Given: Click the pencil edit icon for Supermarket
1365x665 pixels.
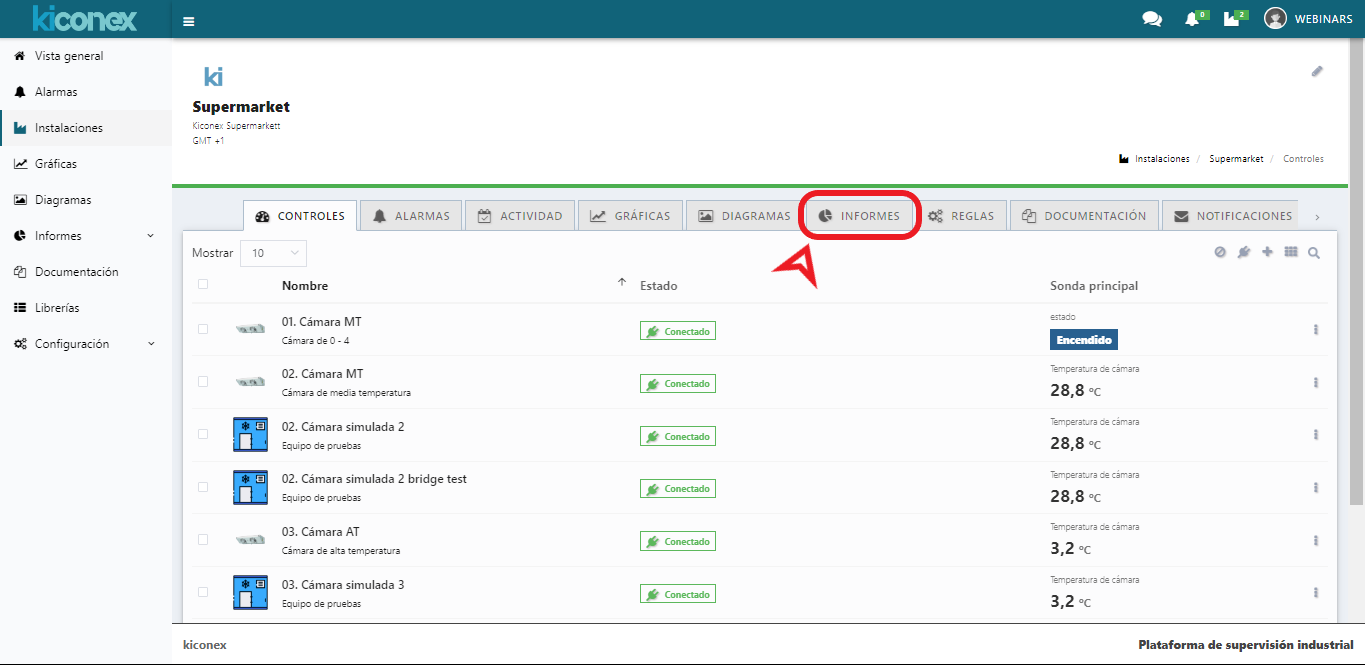Looking at the screenshot, I should (x=1317, y=71).
